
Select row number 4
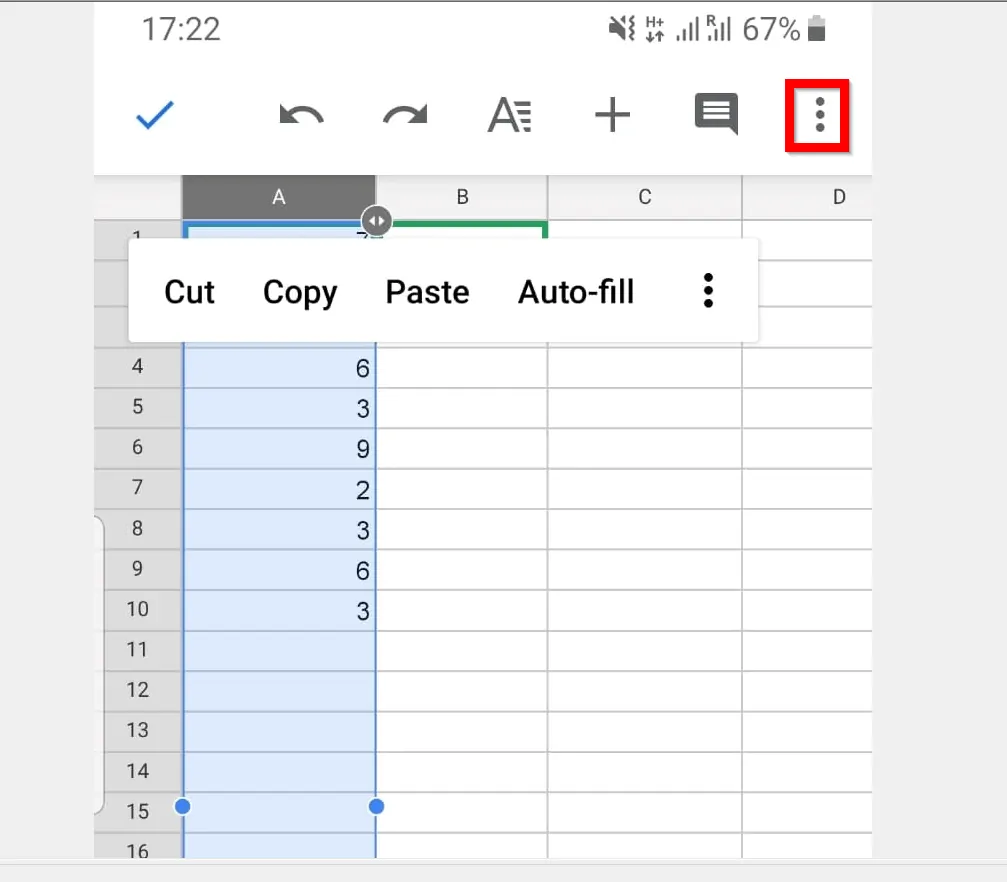139,366
